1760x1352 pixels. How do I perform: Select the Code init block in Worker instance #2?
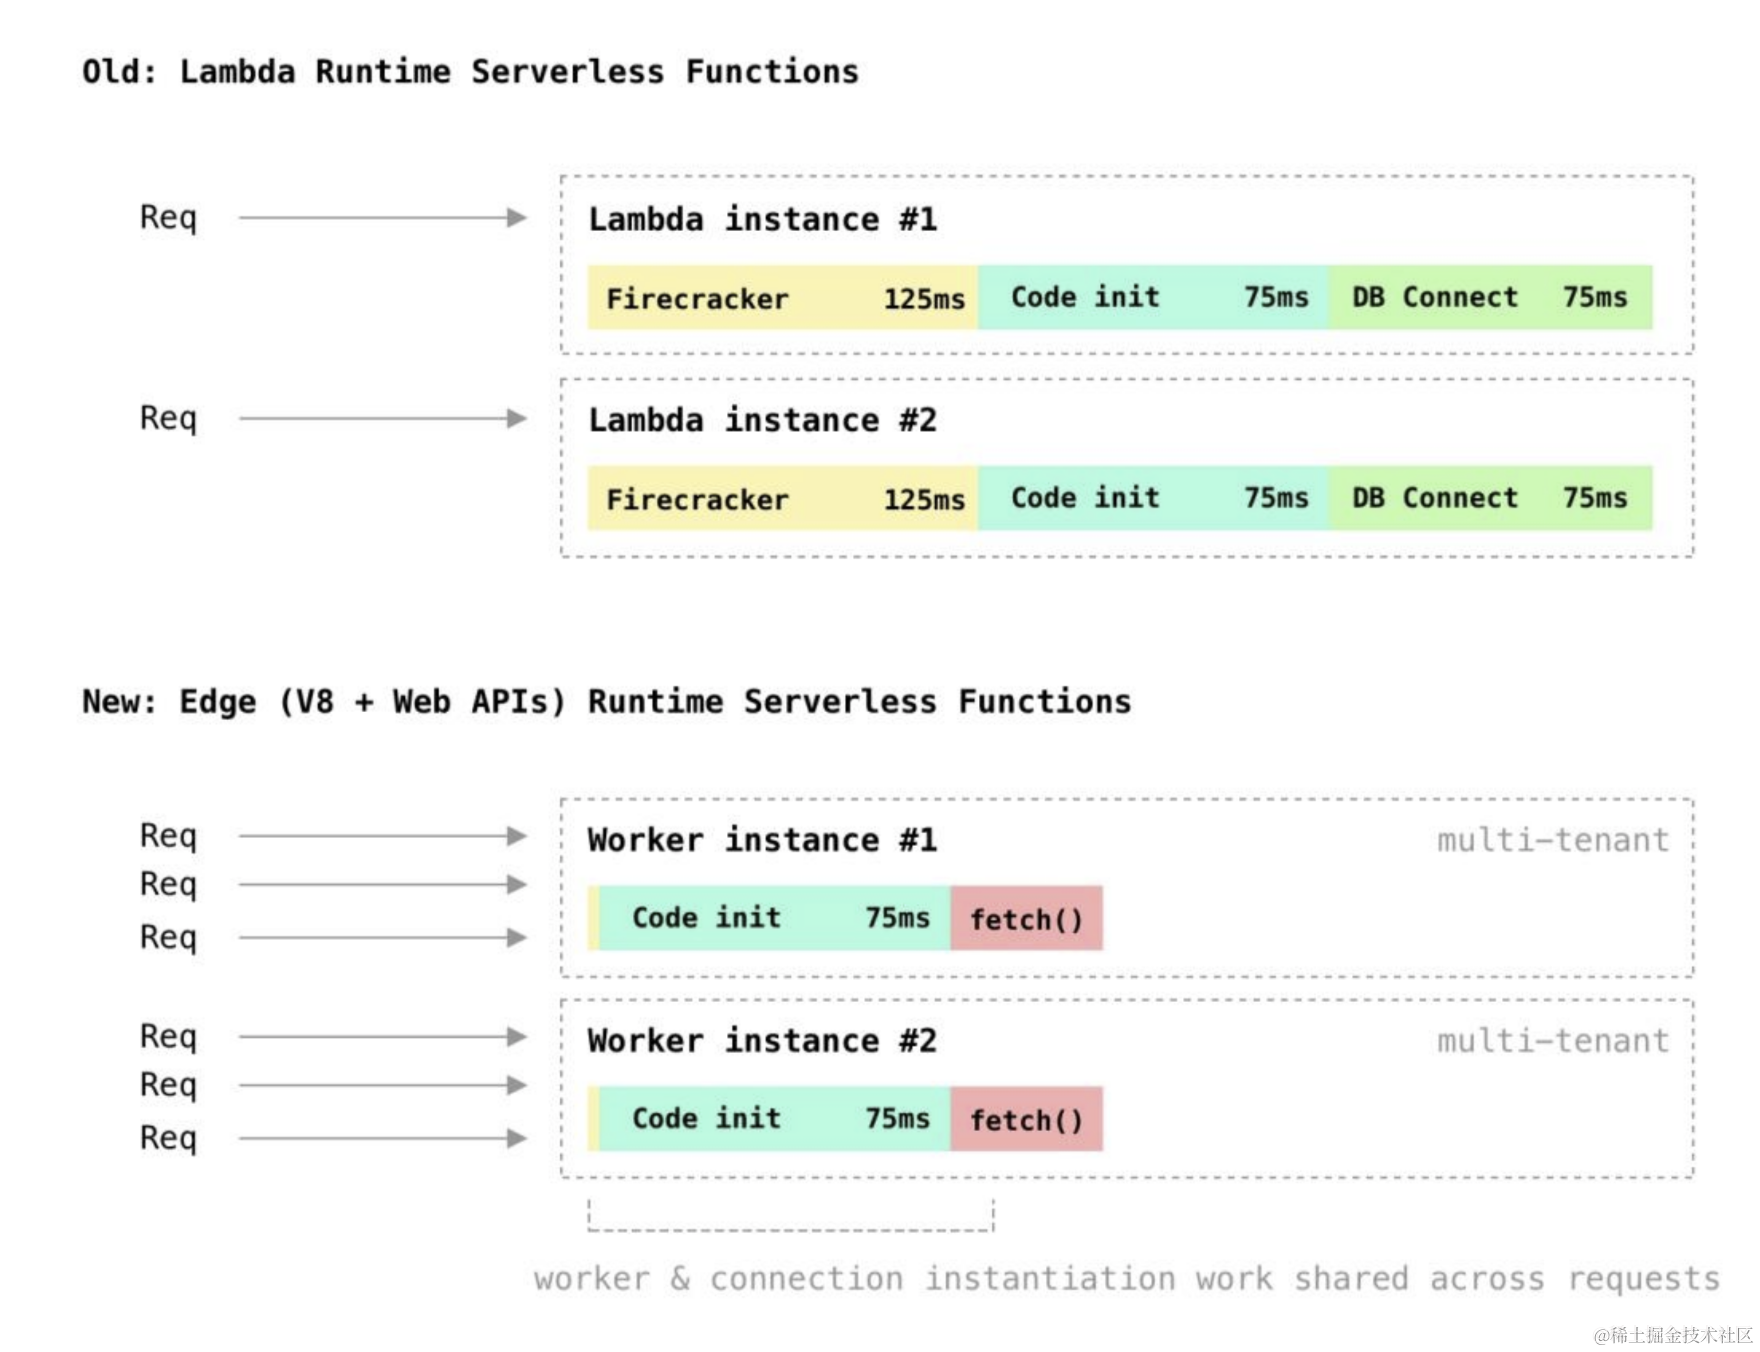coord(775,1119)
